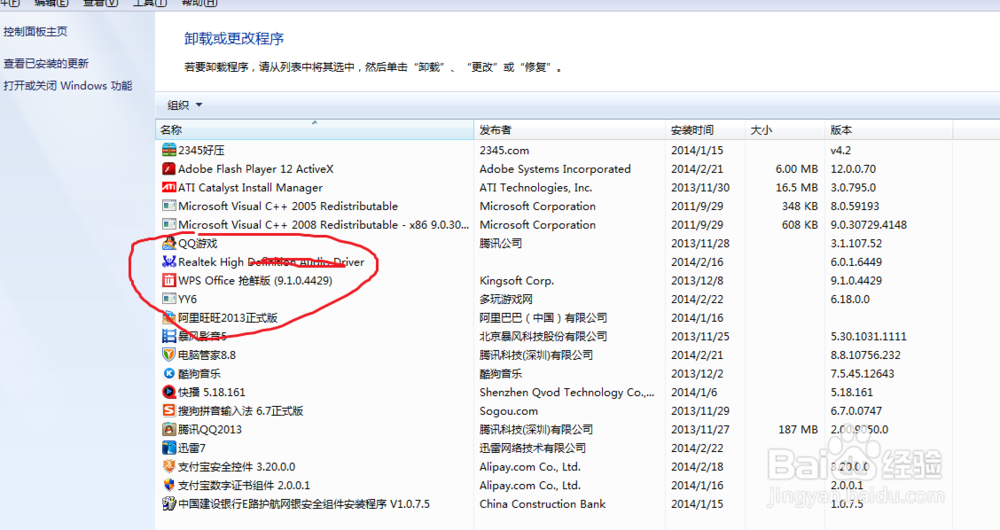
Task: Click the 16.5 MB size cell
Action: click(x=796, y=187)
